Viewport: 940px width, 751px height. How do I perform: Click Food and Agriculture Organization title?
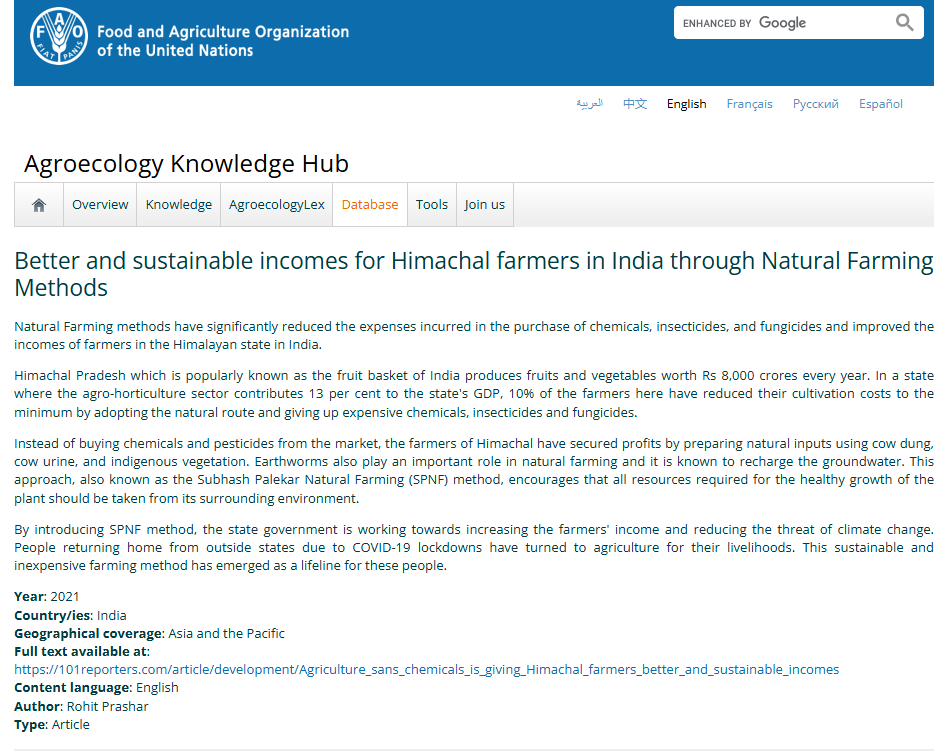(223, 41)
